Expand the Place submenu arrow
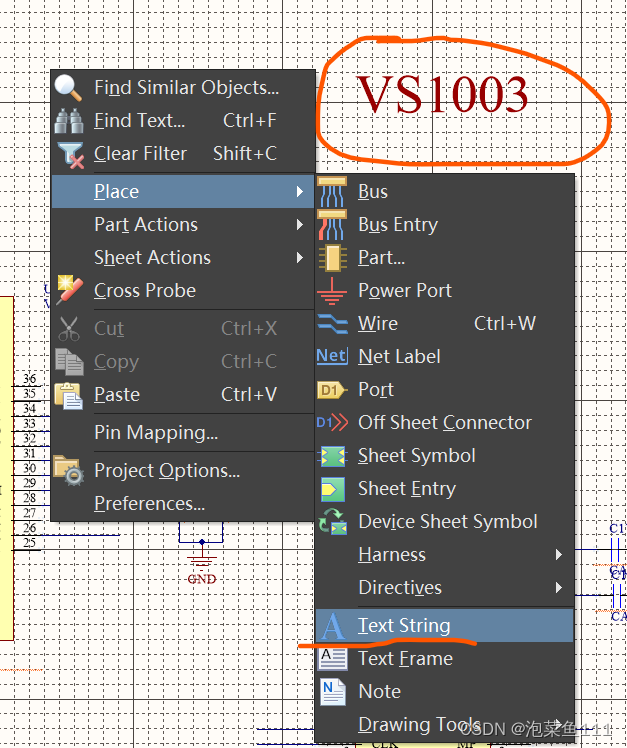 [x=300, y=192]
